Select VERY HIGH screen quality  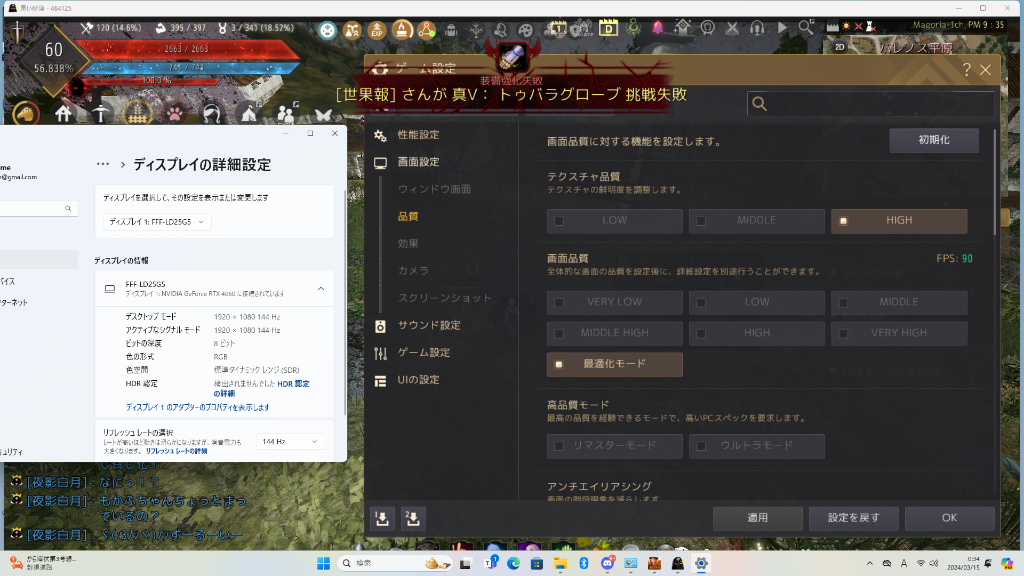[x=899, y=333]
